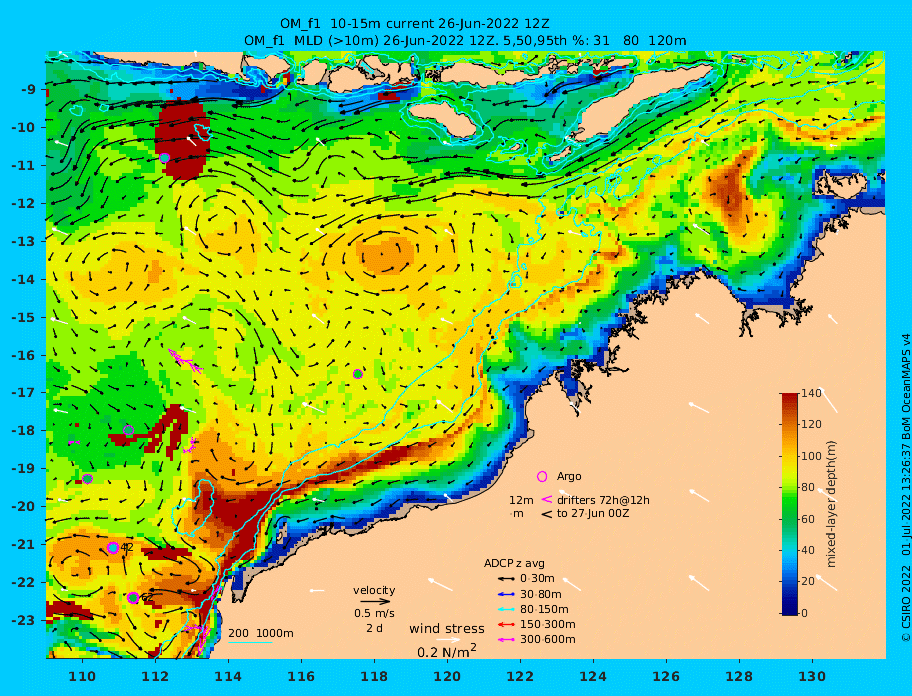Click the 'OM_f1 MLD (>10m)' title line
912x696 pixels.
[465, 41]
